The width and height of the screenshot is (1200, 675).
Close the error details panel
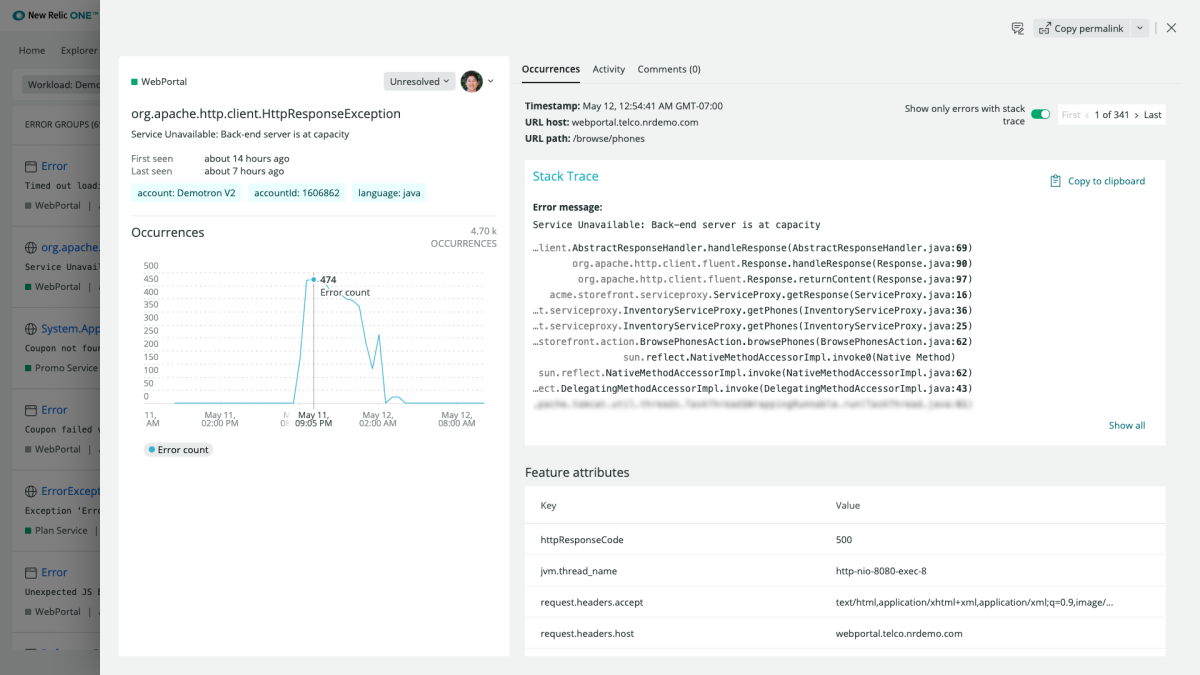1171,28
